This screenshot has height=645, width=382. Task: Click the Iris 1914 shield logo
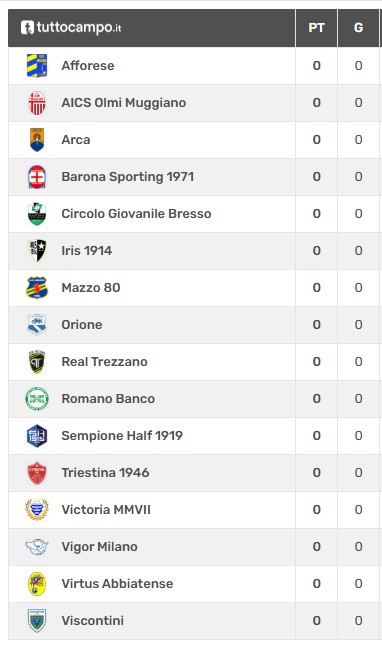coord(37,251)
